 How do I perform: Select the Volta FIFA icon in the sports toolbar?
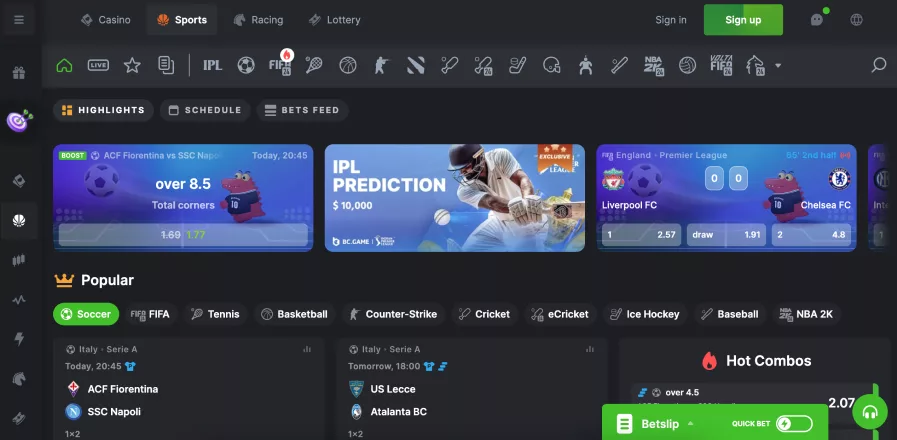721,65
